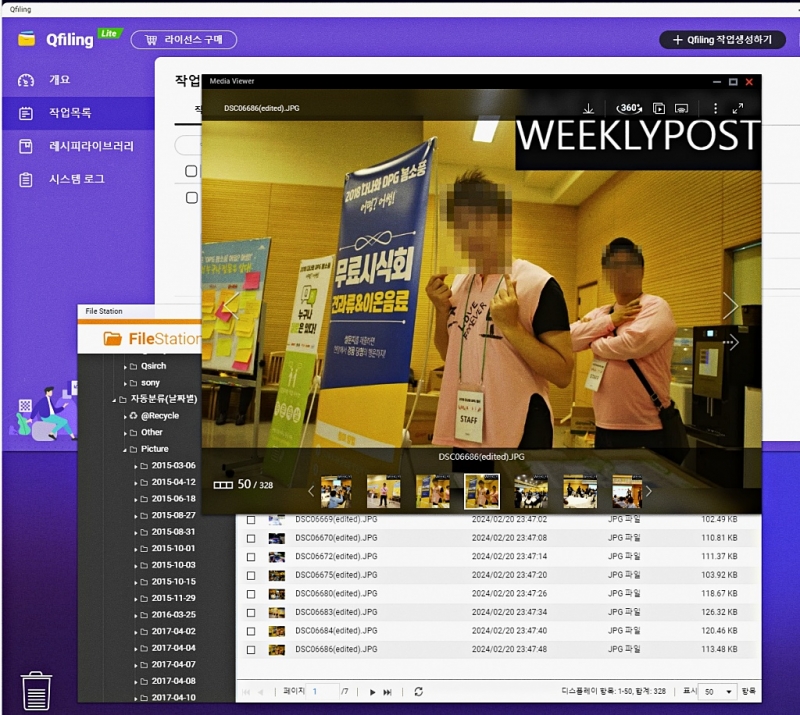Show the next photo with right arrow
The image size is (800, 715).
[x=730, y=306]
